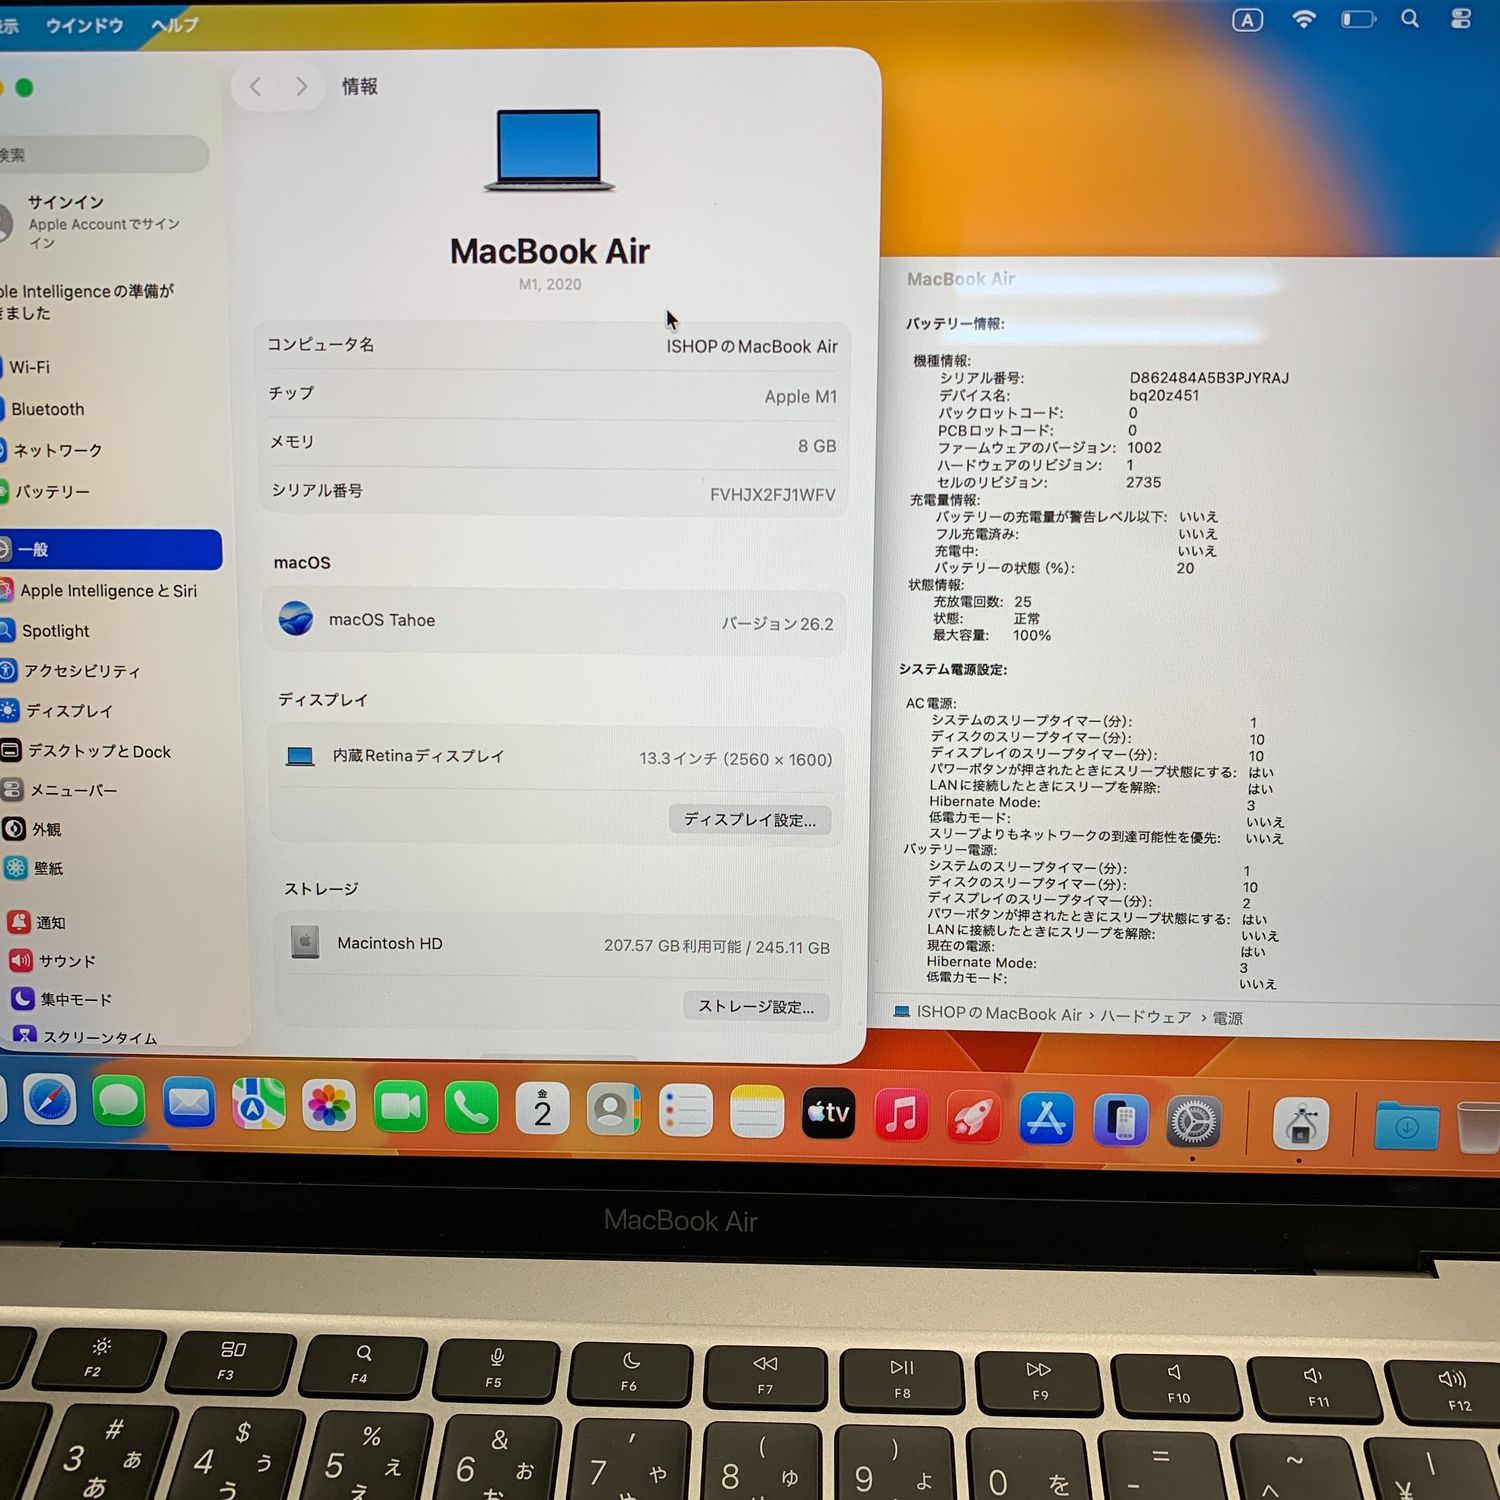Click the ストレージ設定... button
The height and width of the screenshot is (1500, 1500).
756,1006
